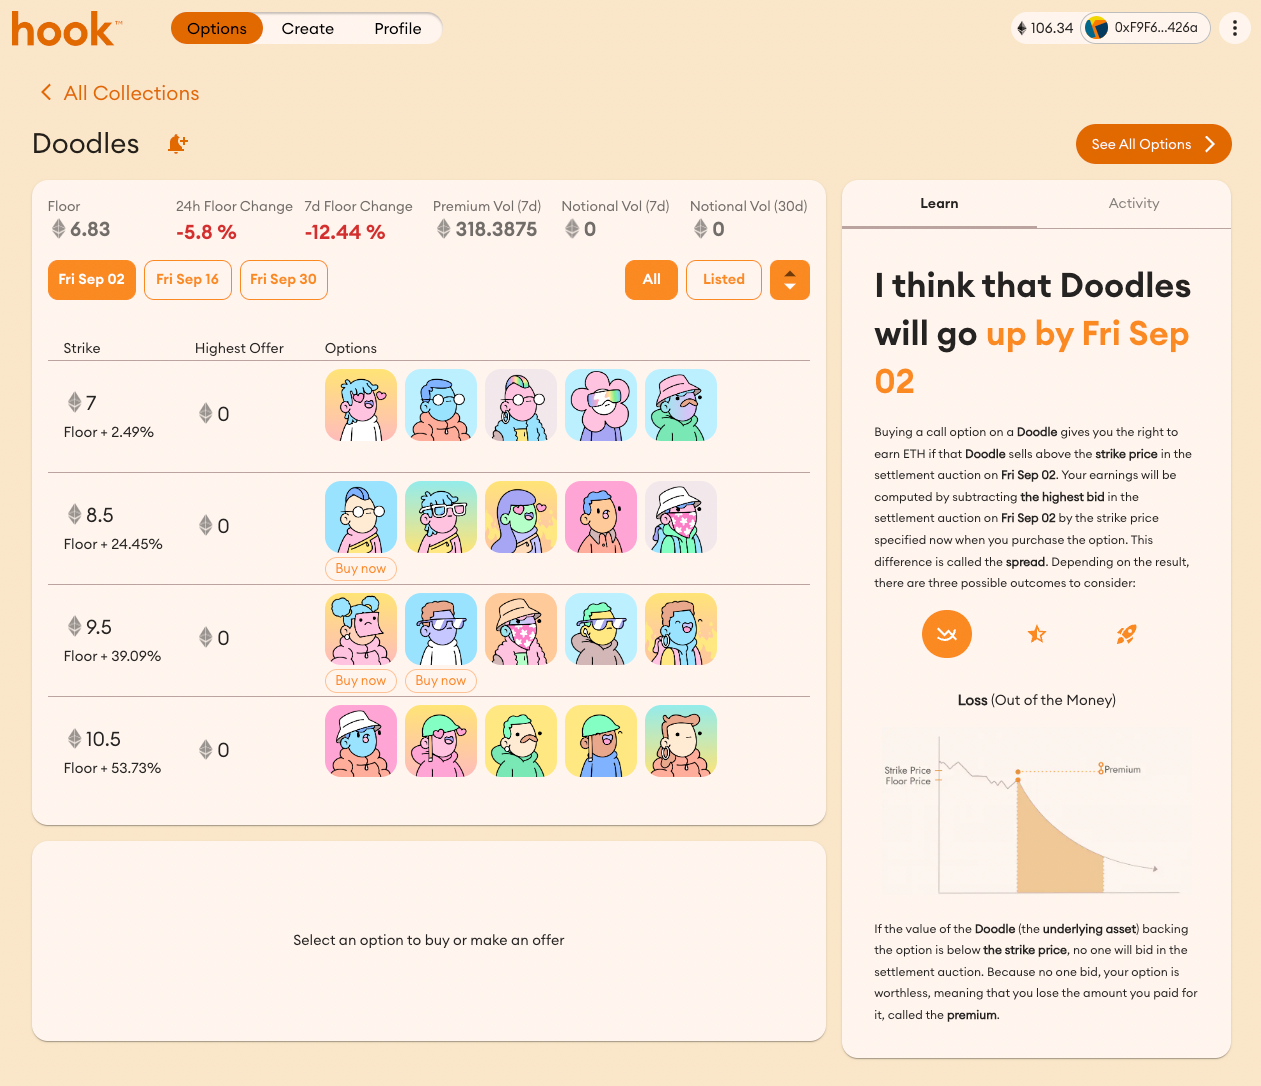
Task: Select second Doodle in strike 7 row
Action: pos(441,405)
